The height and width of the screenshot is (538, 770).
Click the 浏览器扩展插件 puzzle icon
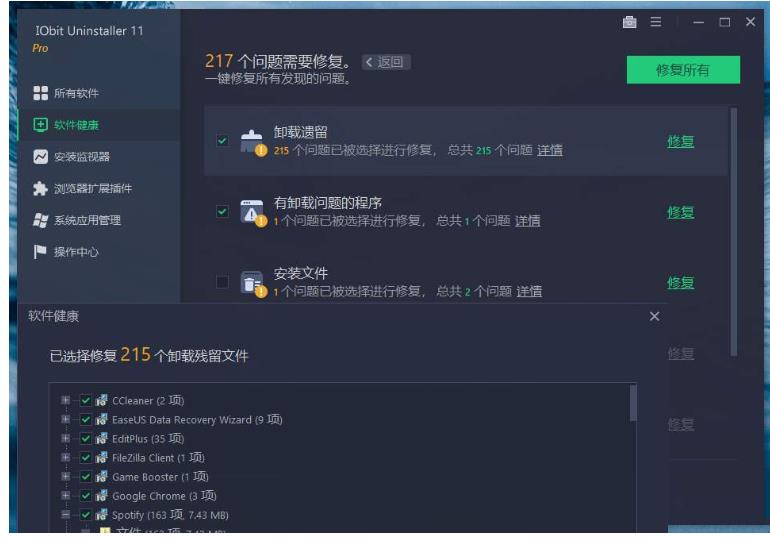point(40,189)
